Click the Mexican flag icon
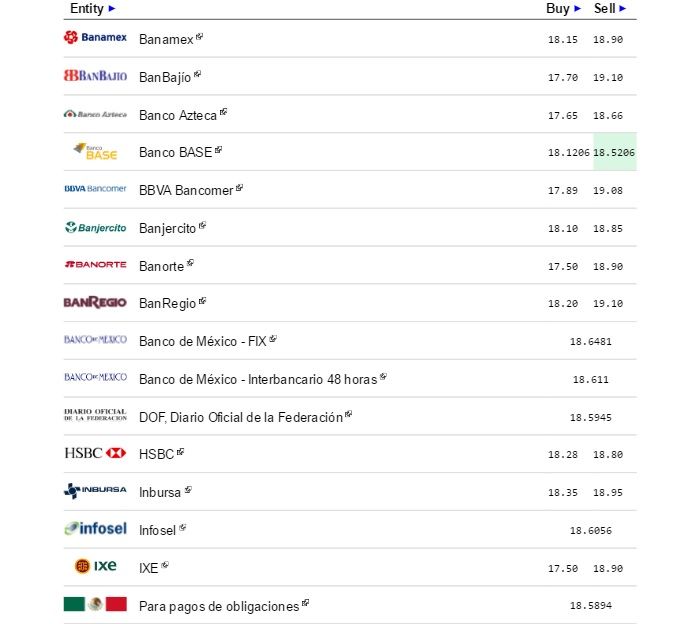The image size is (695, 624). click(x=95, y=604)
